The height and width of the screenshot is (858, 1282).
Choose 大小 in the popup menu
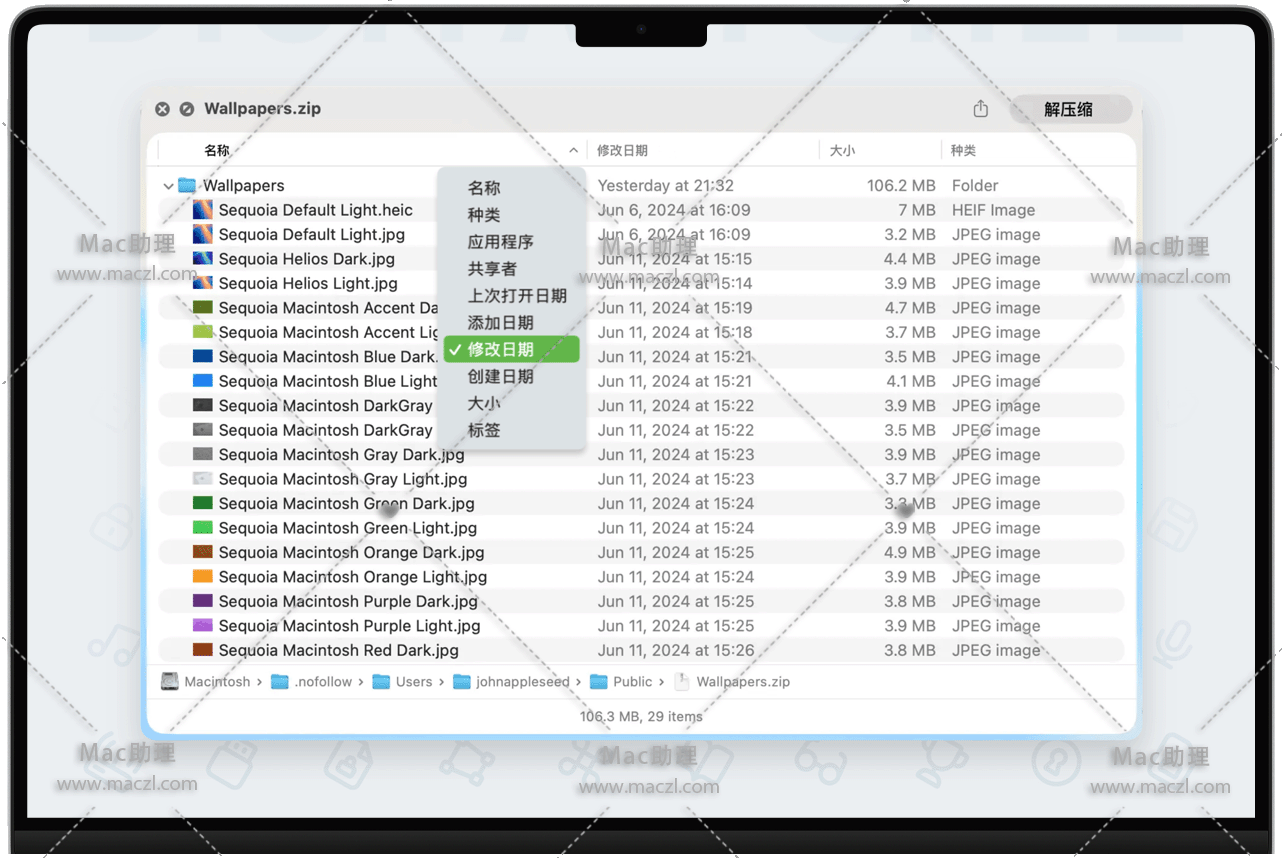pos(484,404)
